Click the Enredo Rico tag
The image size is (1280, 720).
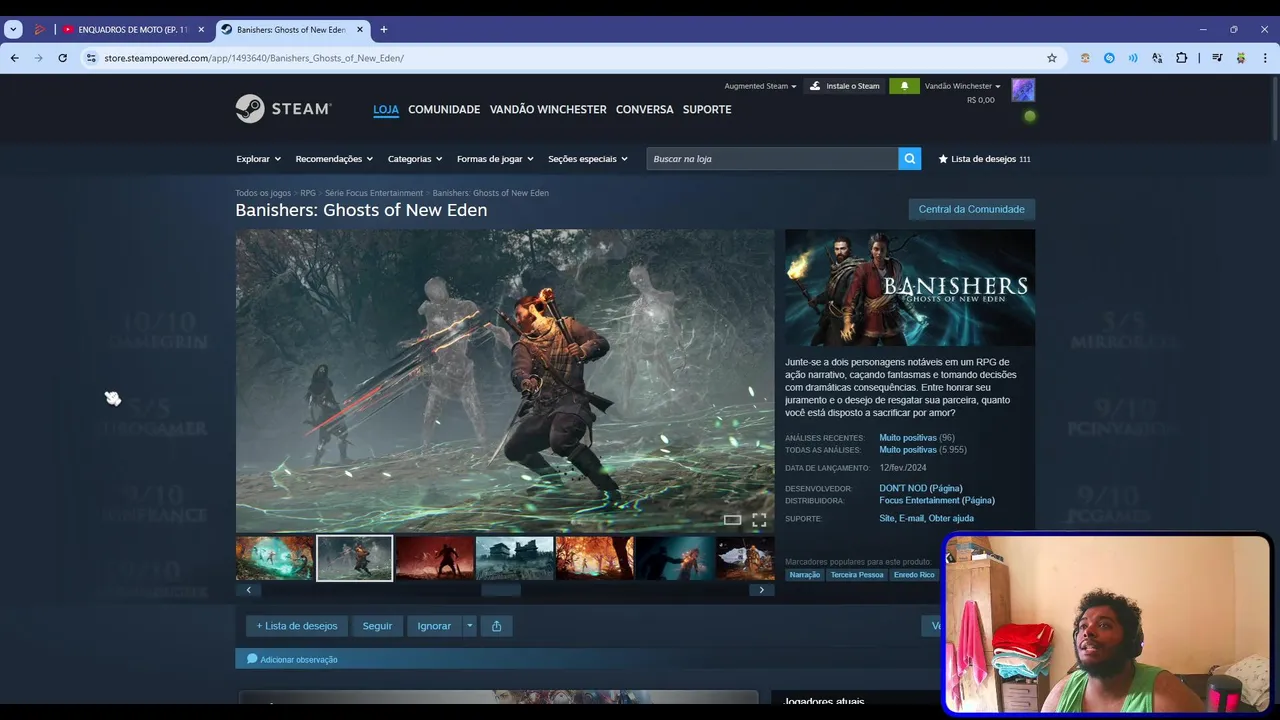click(x=914, y=575)
